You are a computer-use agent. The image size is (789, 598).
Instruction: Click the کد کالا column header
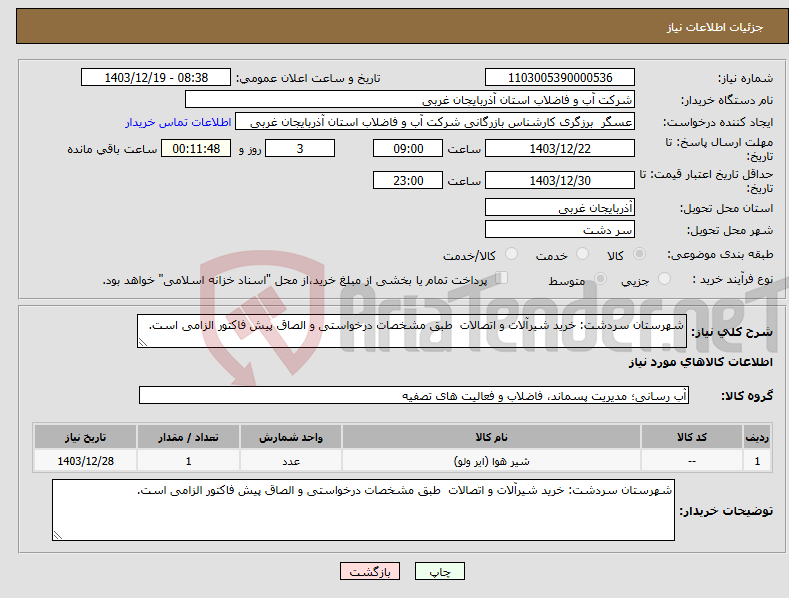click(692, 437)
